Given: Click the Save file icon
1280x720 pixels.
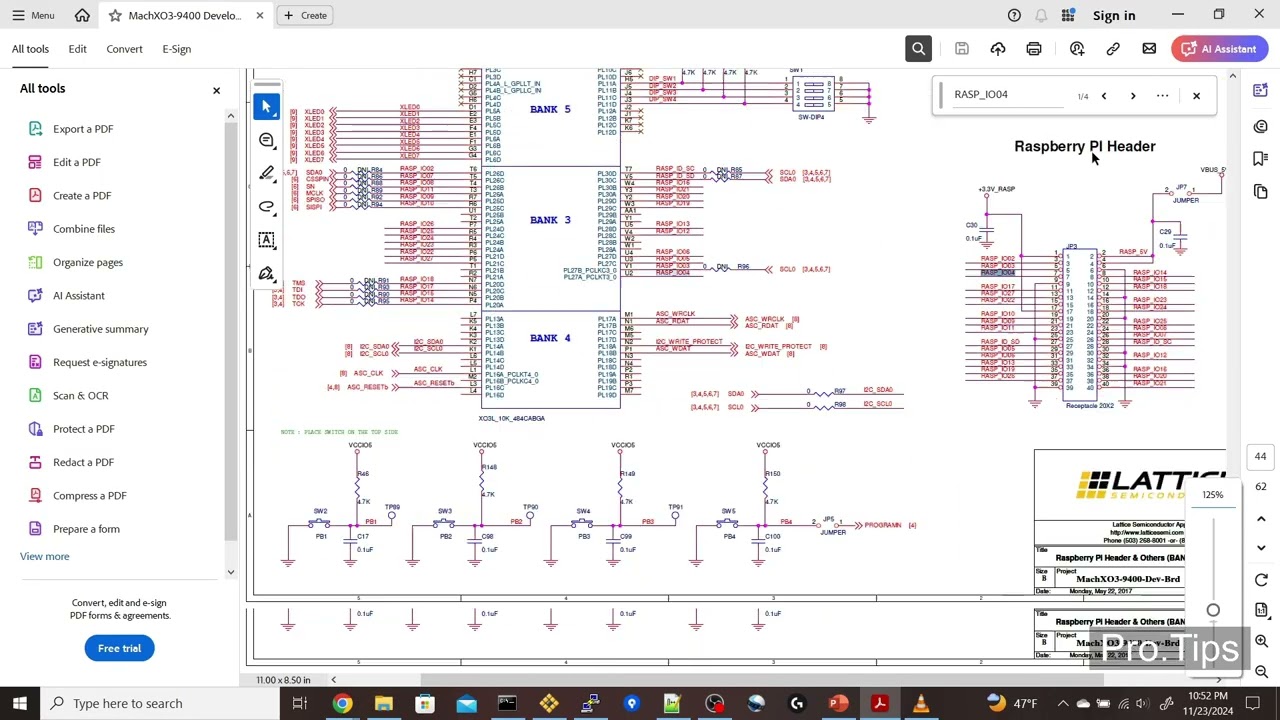Looking at the screenshot, I should [961, 49].
